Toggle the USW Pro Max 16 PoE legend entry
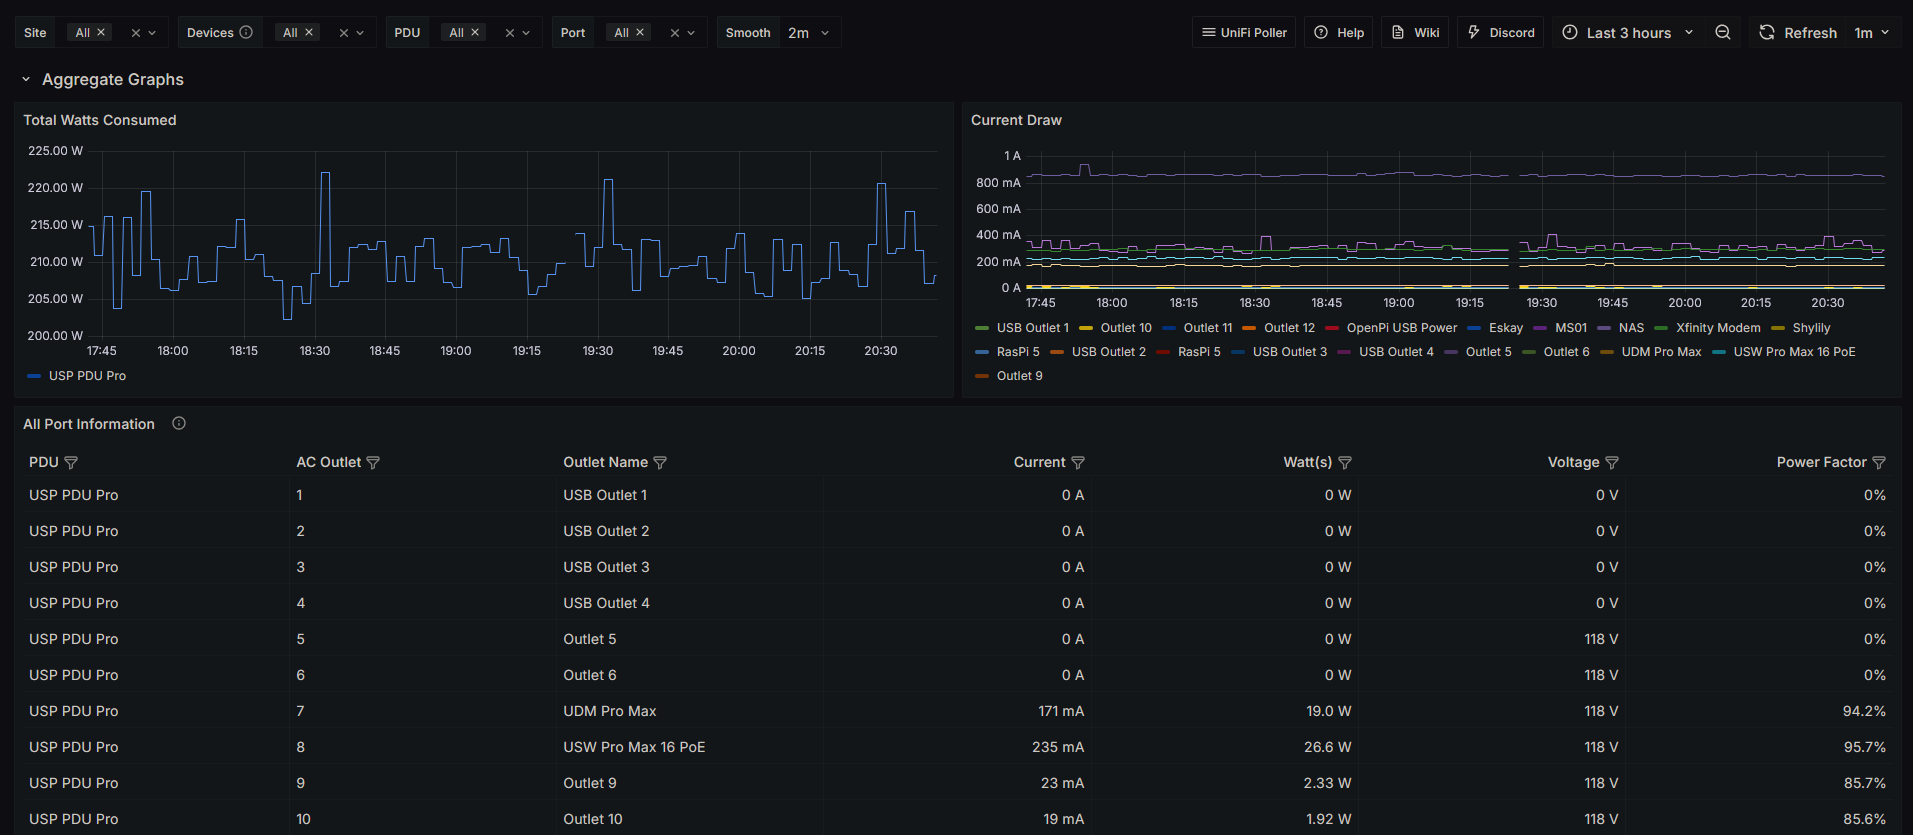This screenshot has width=1913, height=835. tap(1793, 352)
